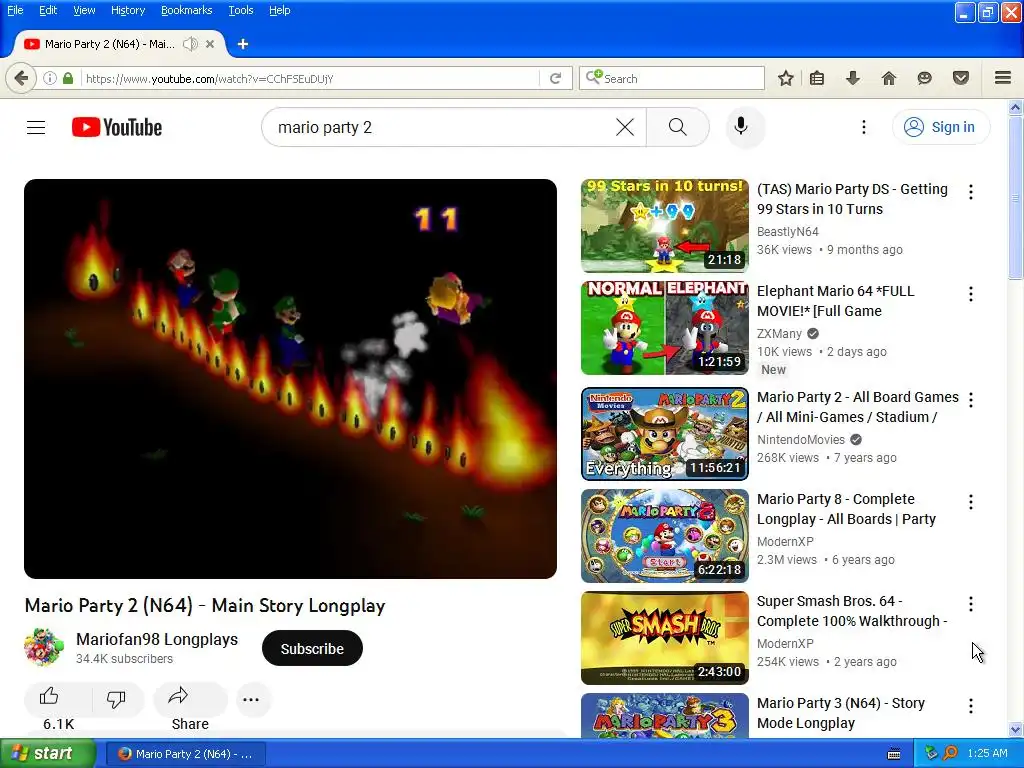
Task: Click the Mariofan98 Longplays channel avatar
Action: [44, 647]
